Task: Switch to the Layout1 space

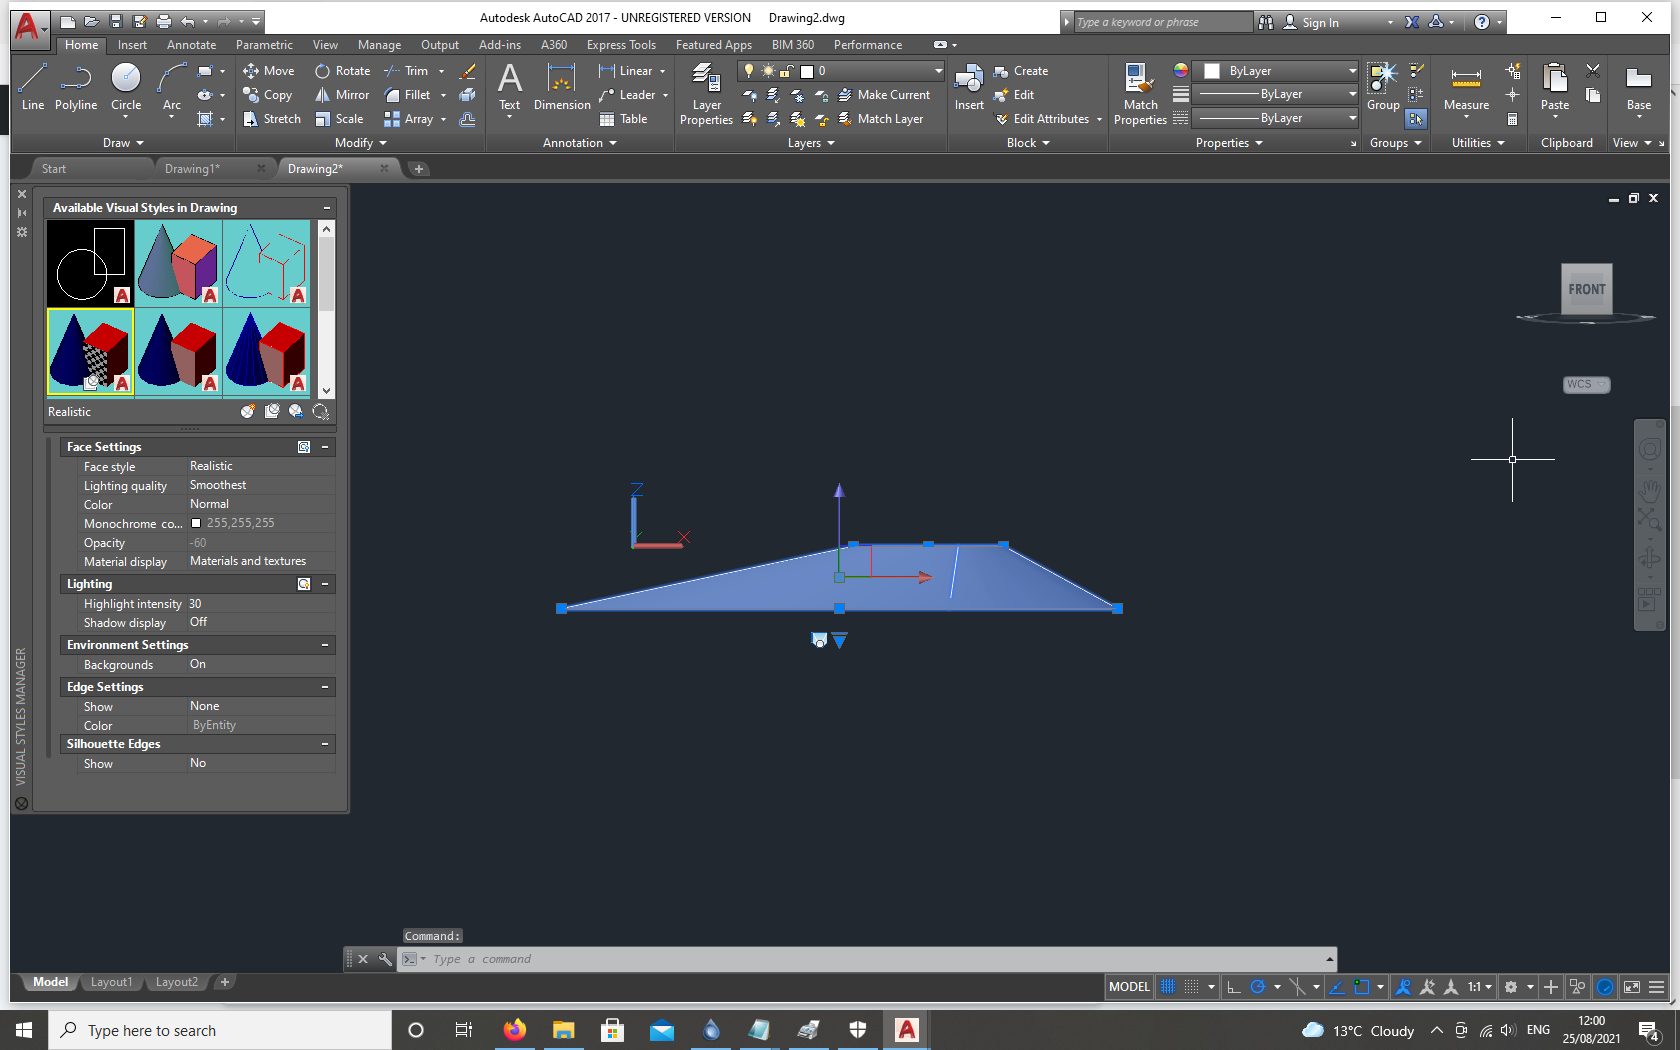Action: (111, 982)
